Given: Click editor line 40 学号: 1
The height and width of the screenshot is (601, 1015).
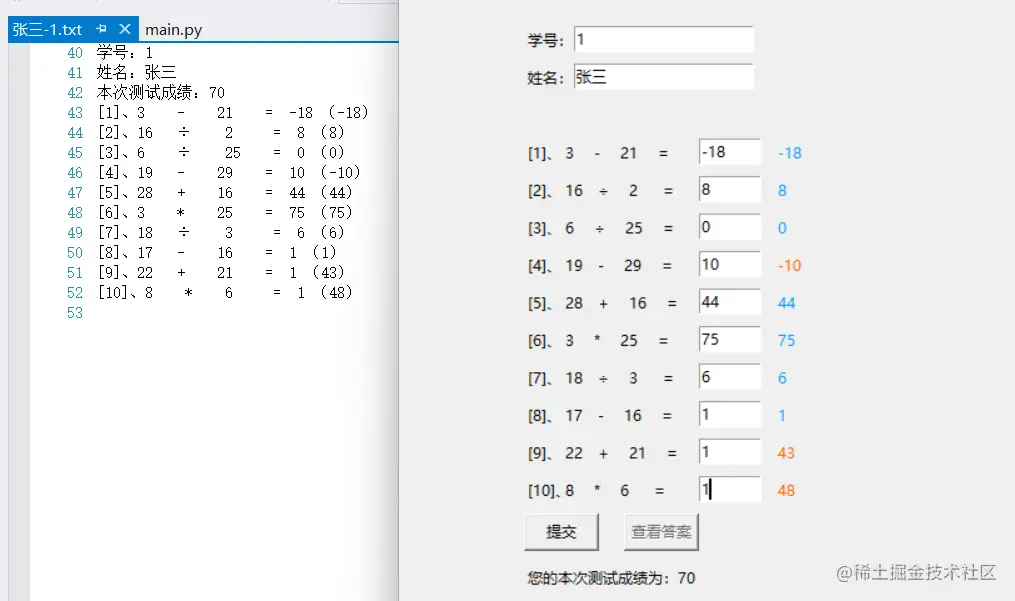Looking at the screenshot, I should point(125,52).
